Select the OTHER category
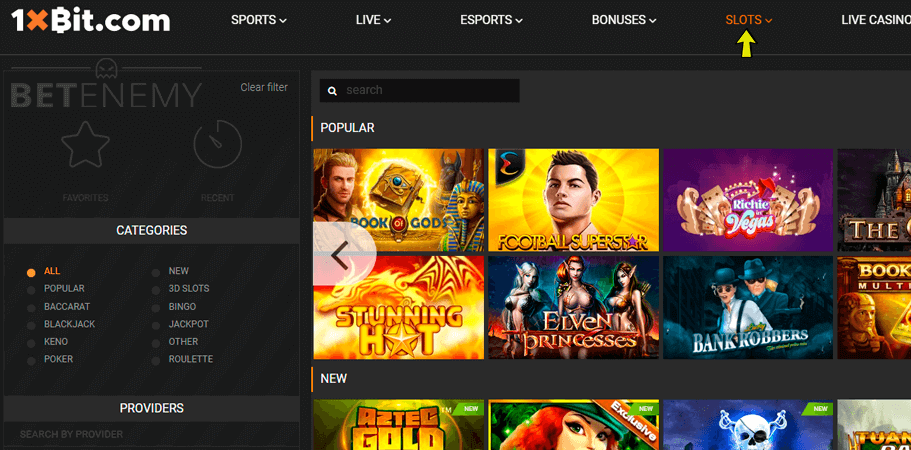 pyautogui.click(x=183, y=341)
